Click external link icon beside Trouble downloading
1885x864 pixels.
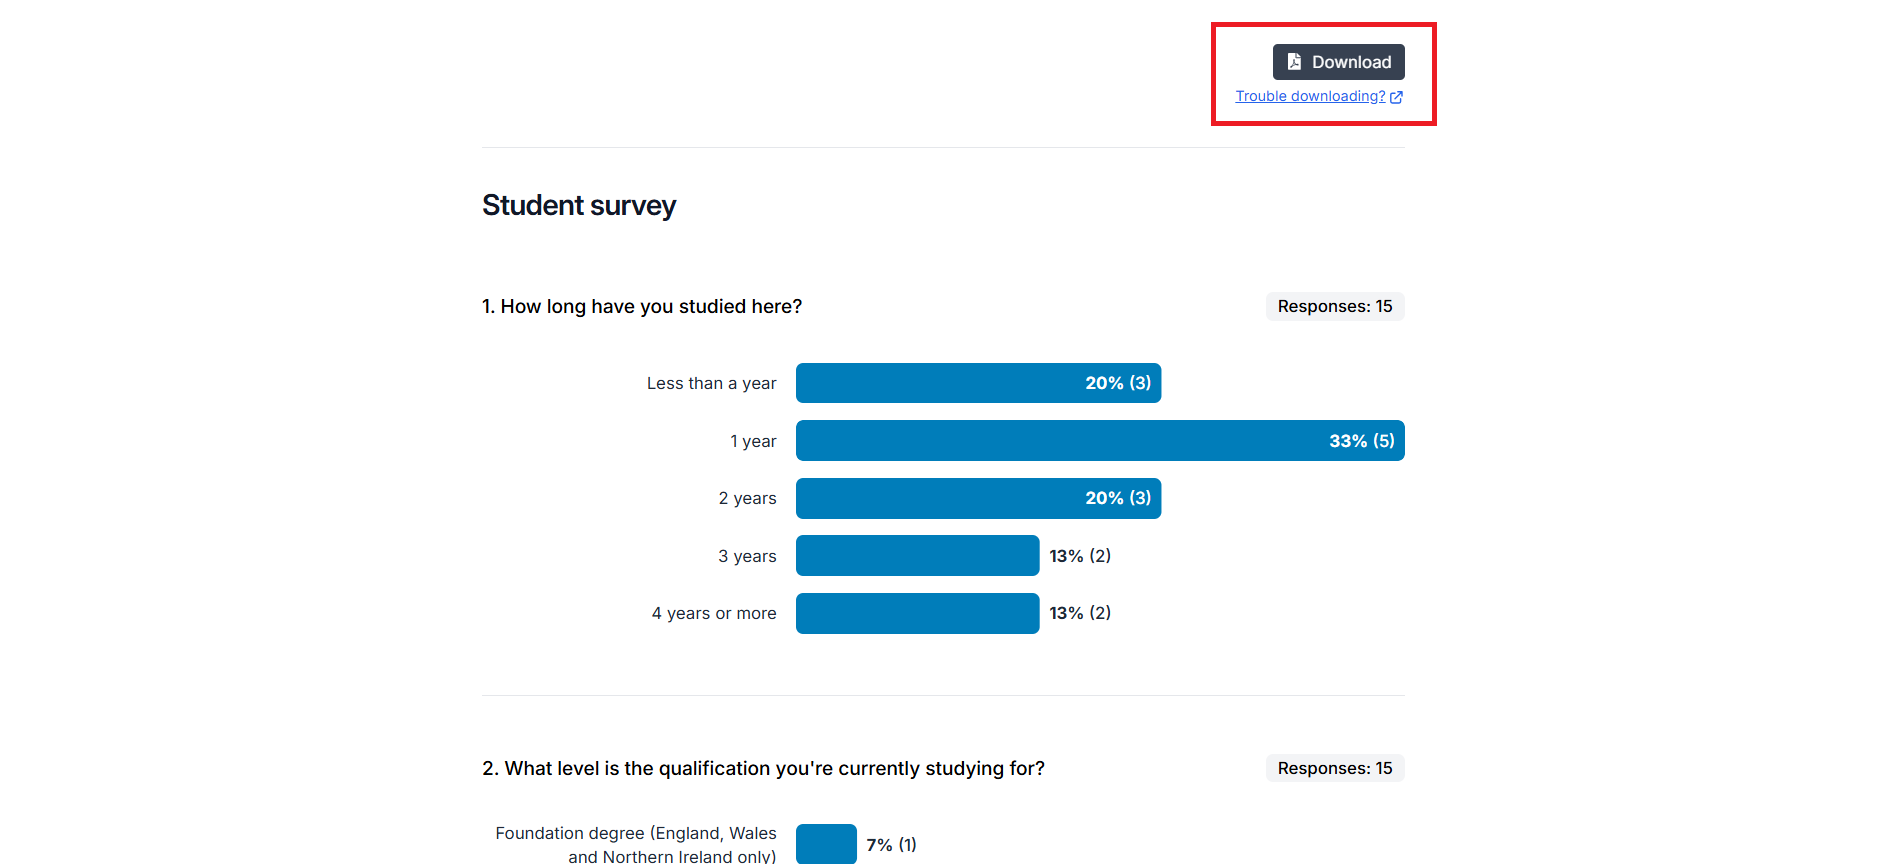1396,97
